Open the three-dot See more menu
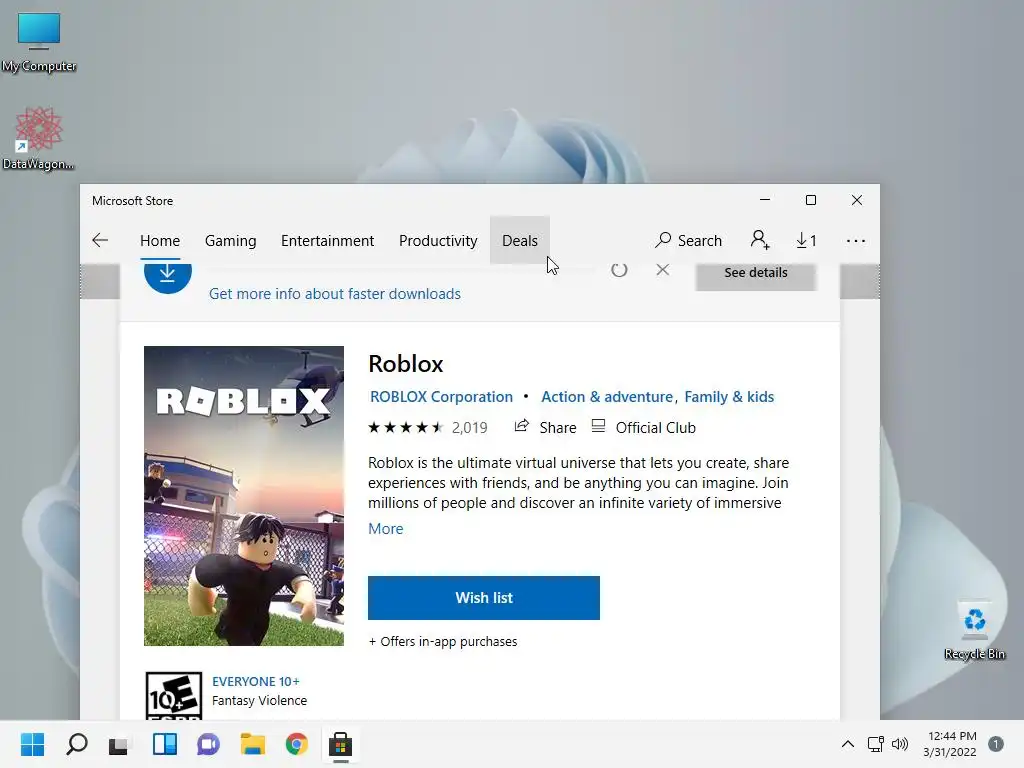This screenshot has width=1024, height=768. coord(856,240)
